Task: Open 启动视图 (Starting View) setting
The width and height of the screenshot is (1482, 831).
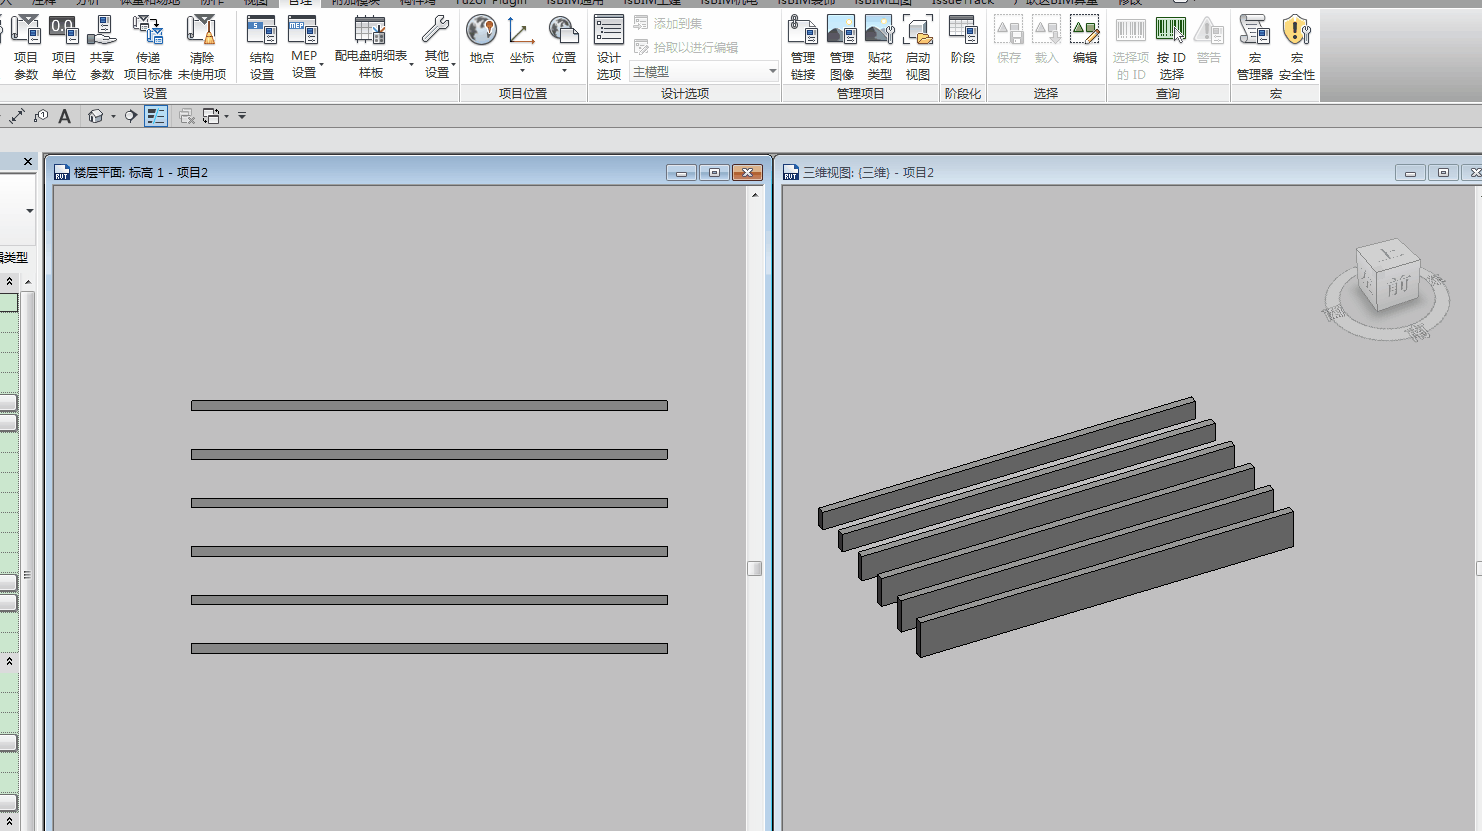Action: 918,47
